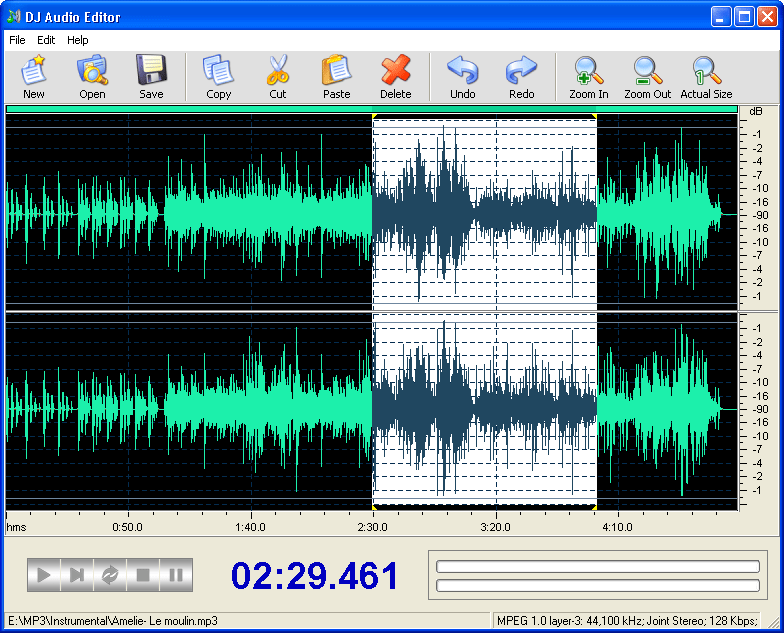Pause the playback
This screenshot has height=633, width=784.
pyautogui.click(x=176, y=575)
